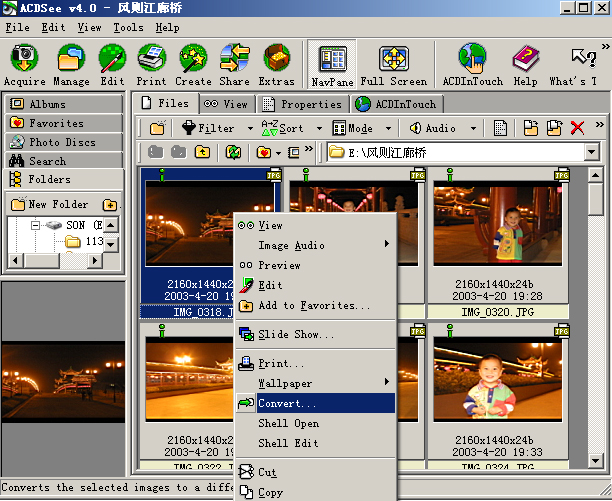This screenshot has height=501, width=612.
Task: Open the Acquire tool
Action: [x=25, y=64]
